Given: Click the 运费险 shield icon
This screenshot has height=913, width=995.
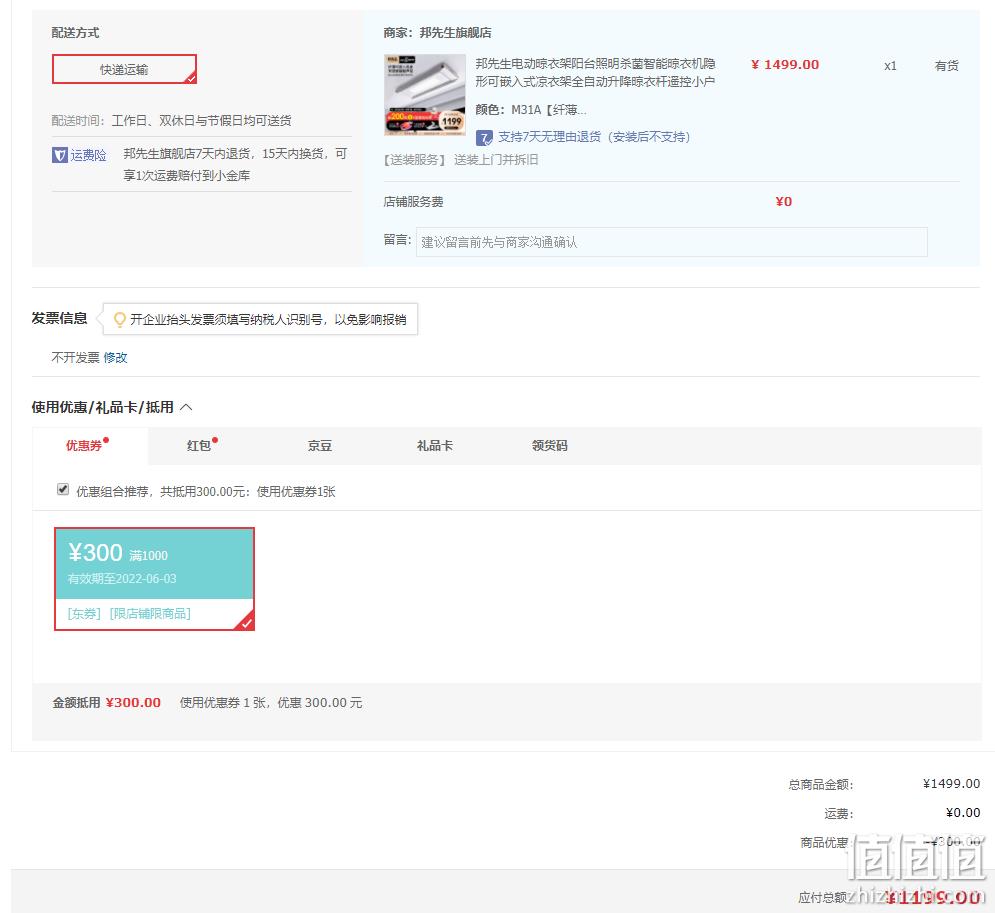Looking at the screenshot, I should [x=60, y=155].
